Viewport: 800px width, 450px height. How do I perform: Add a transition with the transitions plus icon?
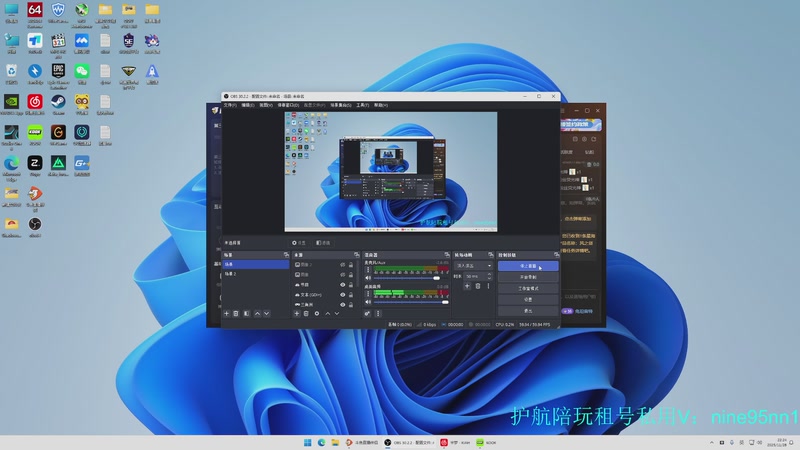tap(467, 286)
